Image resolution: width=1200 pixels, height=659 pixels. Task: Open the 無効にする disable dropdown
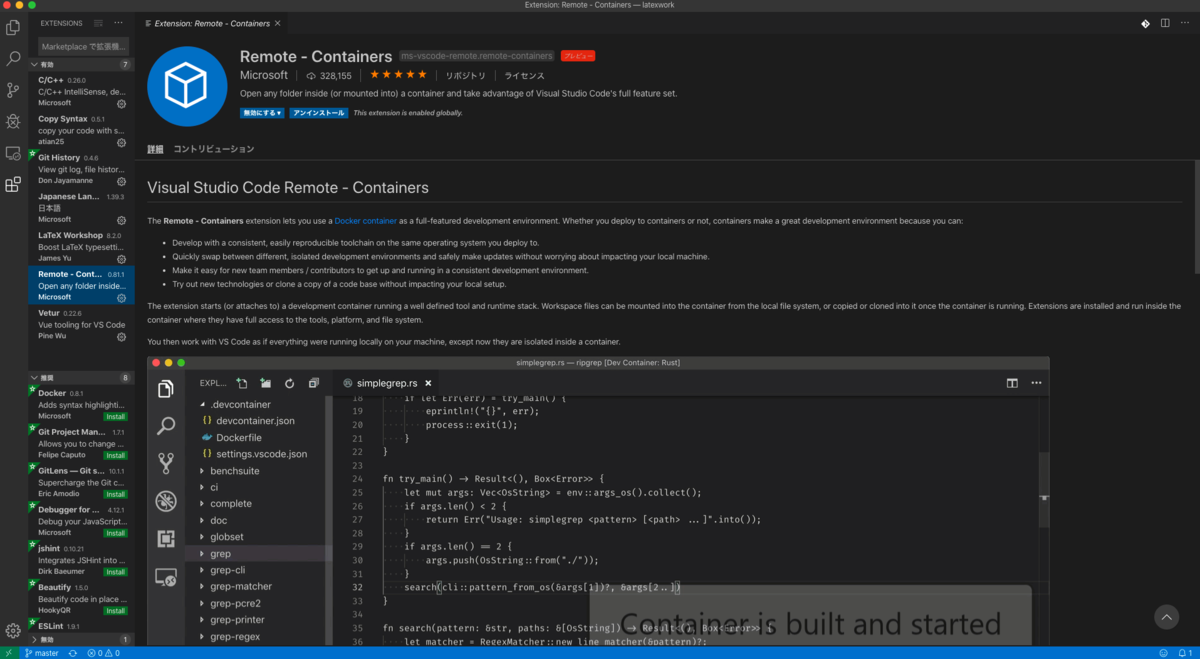point(262,113)
